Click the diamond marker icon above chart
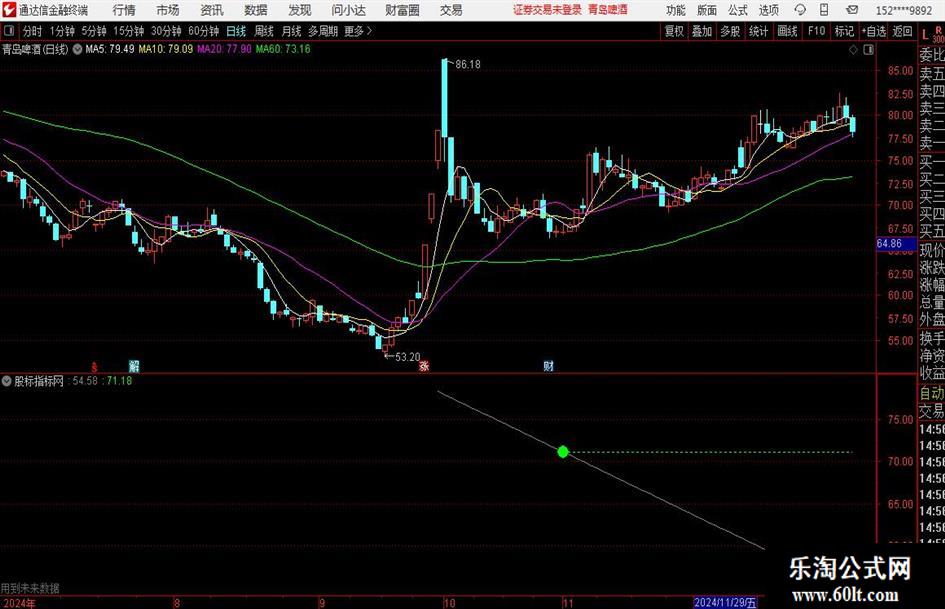This screenshot has width=945, height=609. tap(853, 50)
